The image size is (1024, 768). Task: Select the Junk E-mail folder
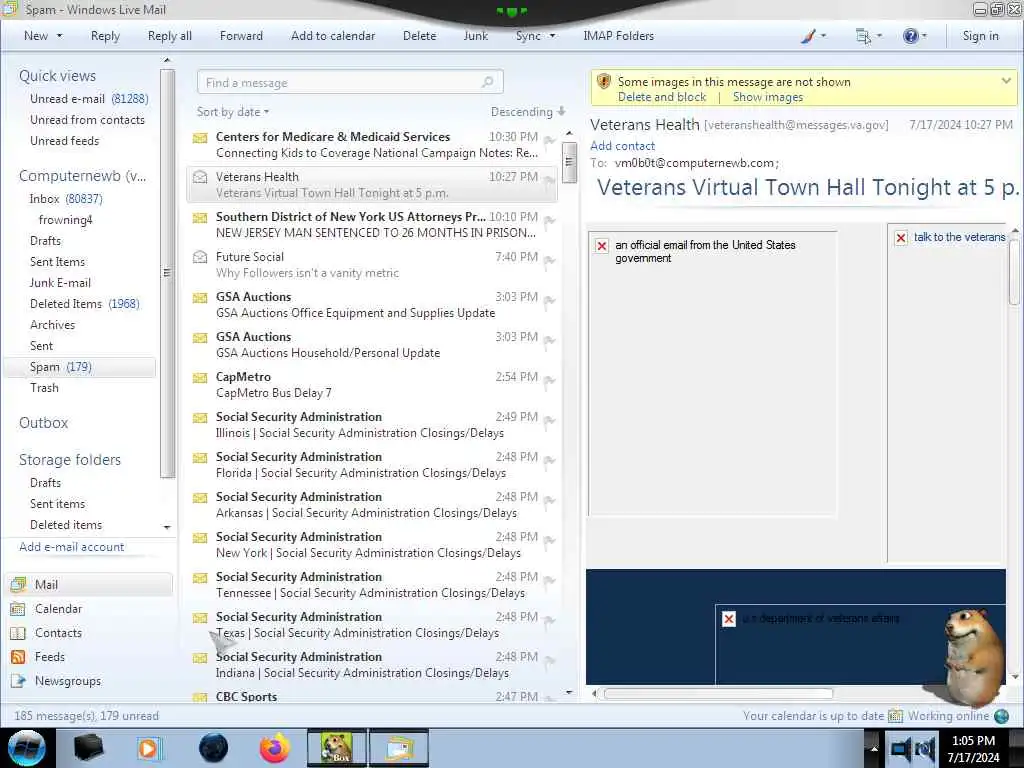tap(60, 283)
